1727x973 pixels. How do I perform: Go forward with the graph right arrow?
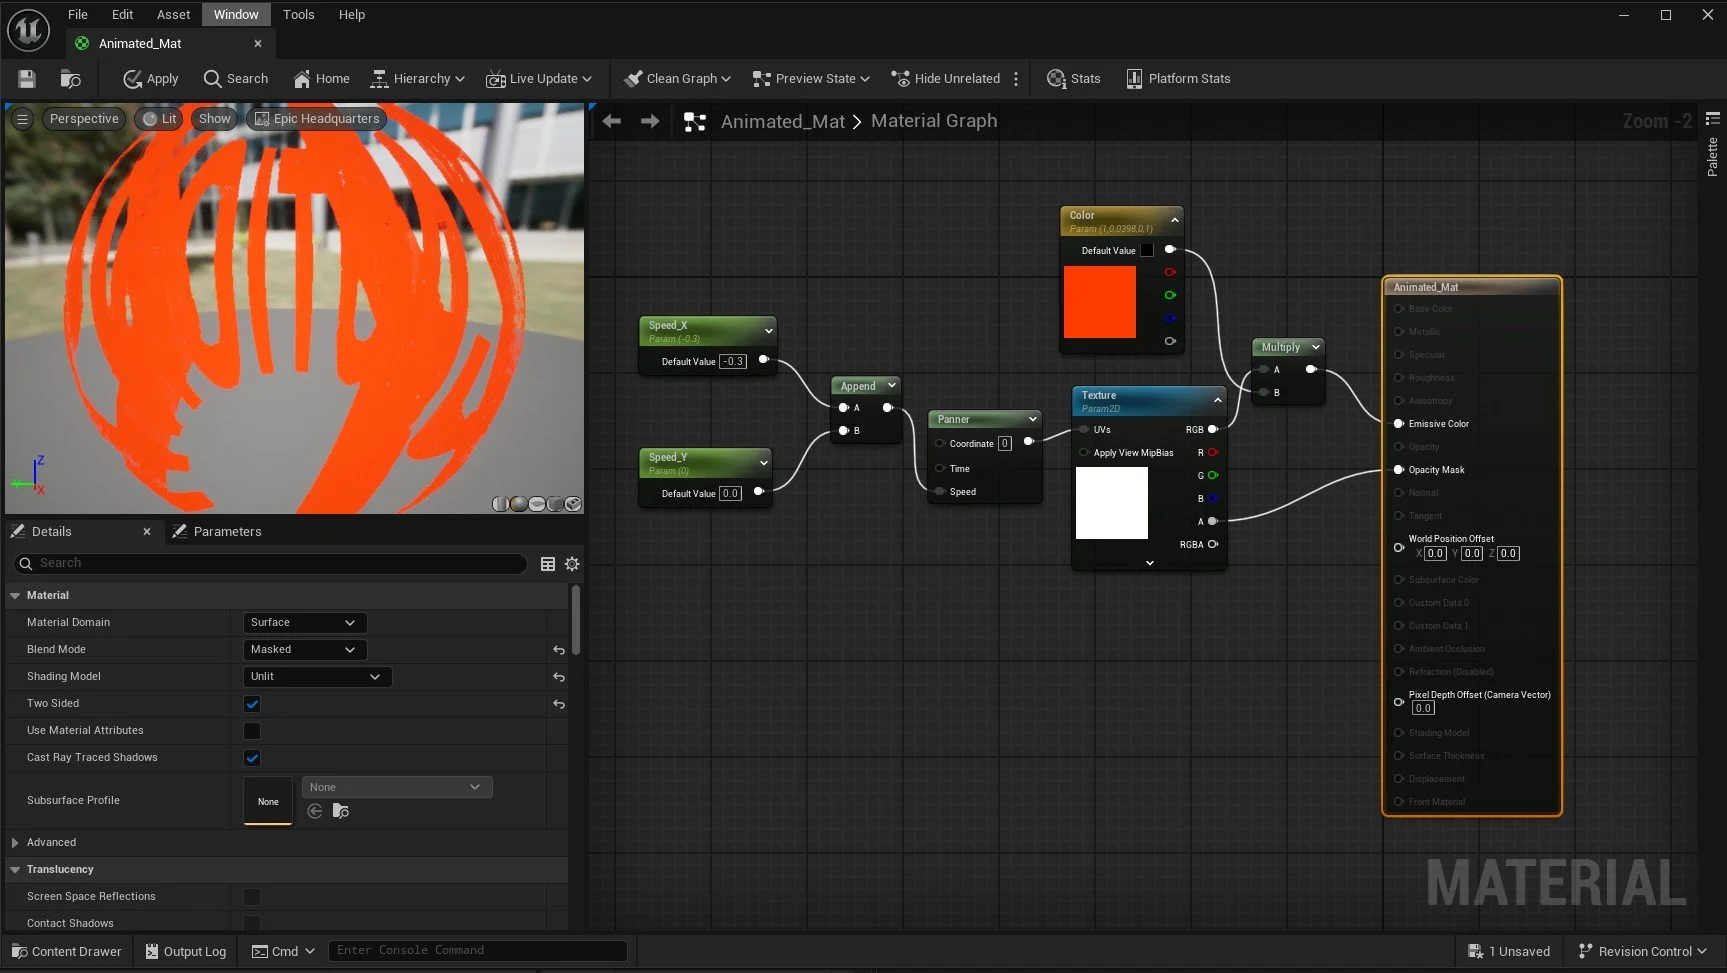pyautogui.click(x=650, y=121)
